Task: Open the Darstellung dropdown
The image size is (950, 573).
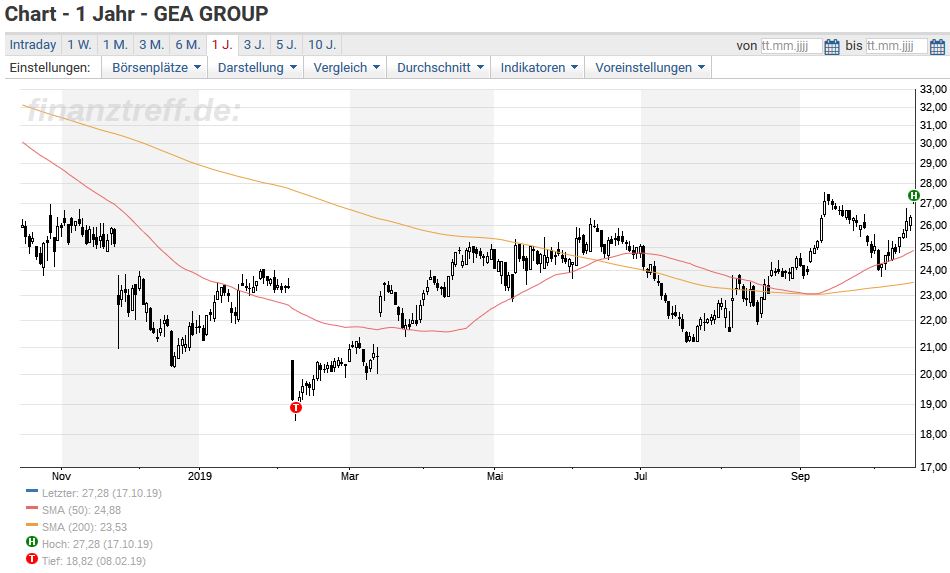Action: click(257, 67)
